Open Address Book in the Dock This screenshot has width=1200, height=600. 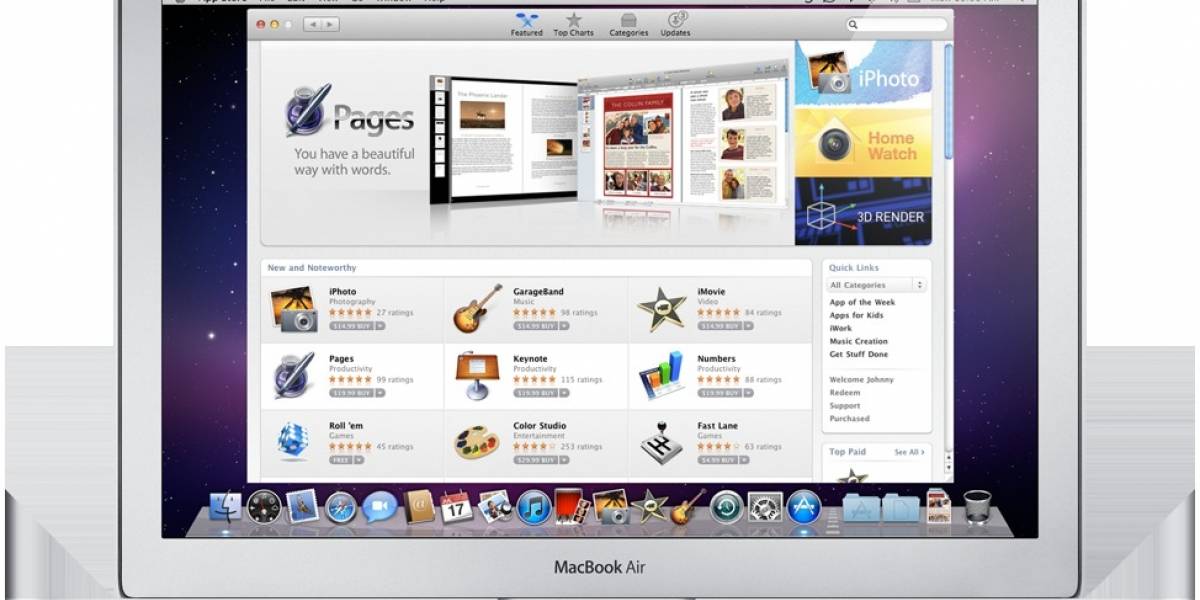tap(419, 506)
